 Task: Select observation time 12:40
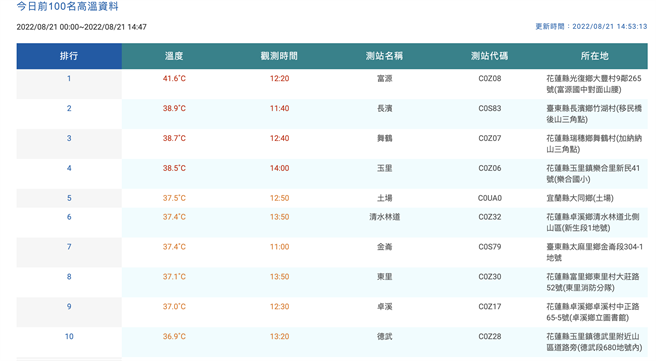[x=279, y=138]
